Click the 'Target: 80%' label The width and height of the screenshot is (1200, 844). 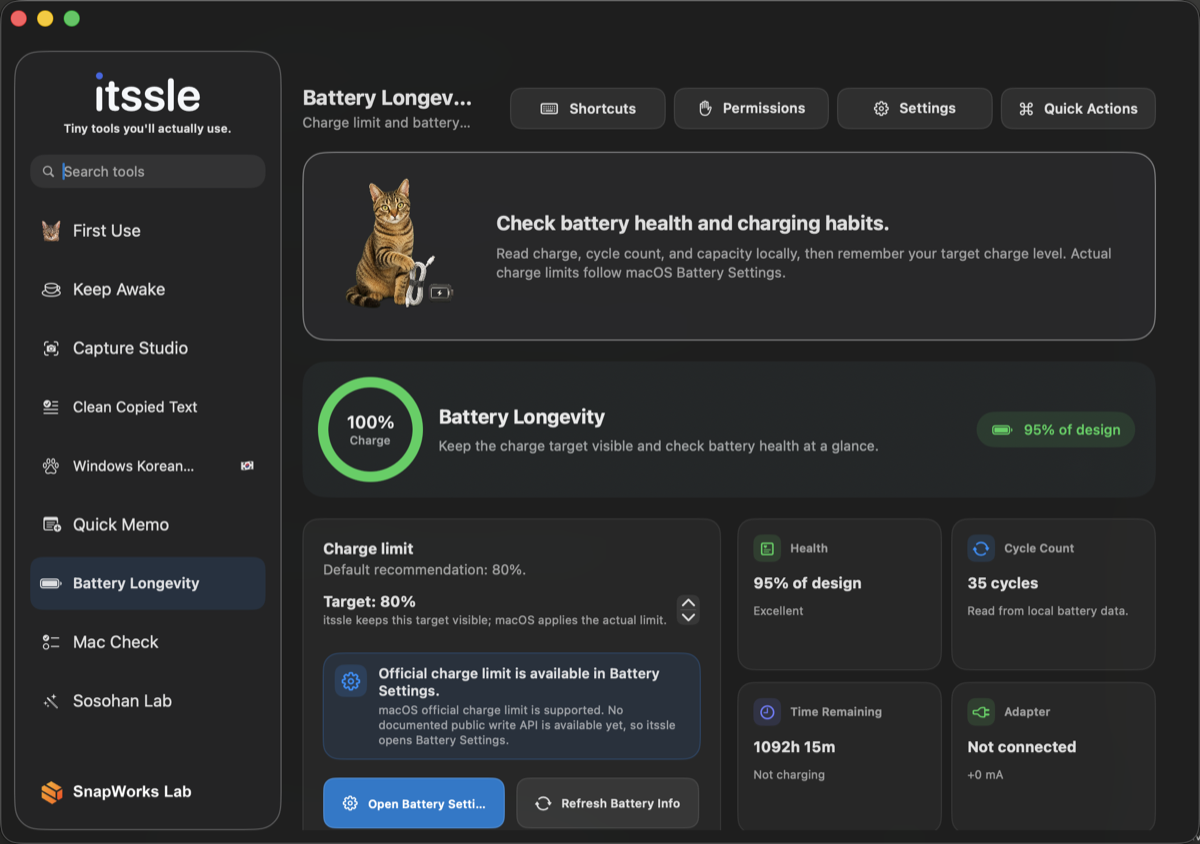pos(369,602)
